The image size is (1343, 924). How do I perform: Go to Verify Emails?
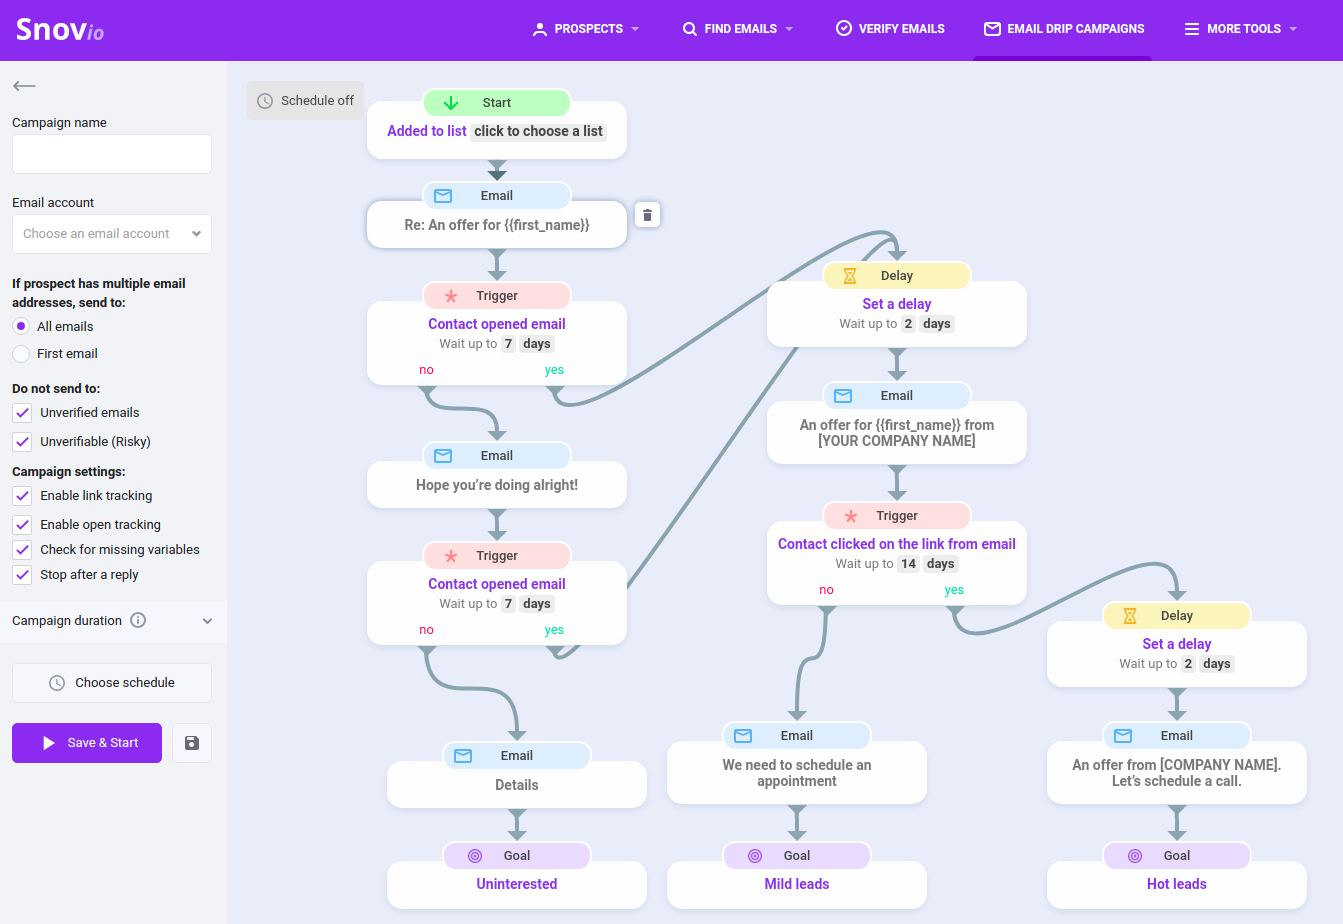[x=890, y=29]
